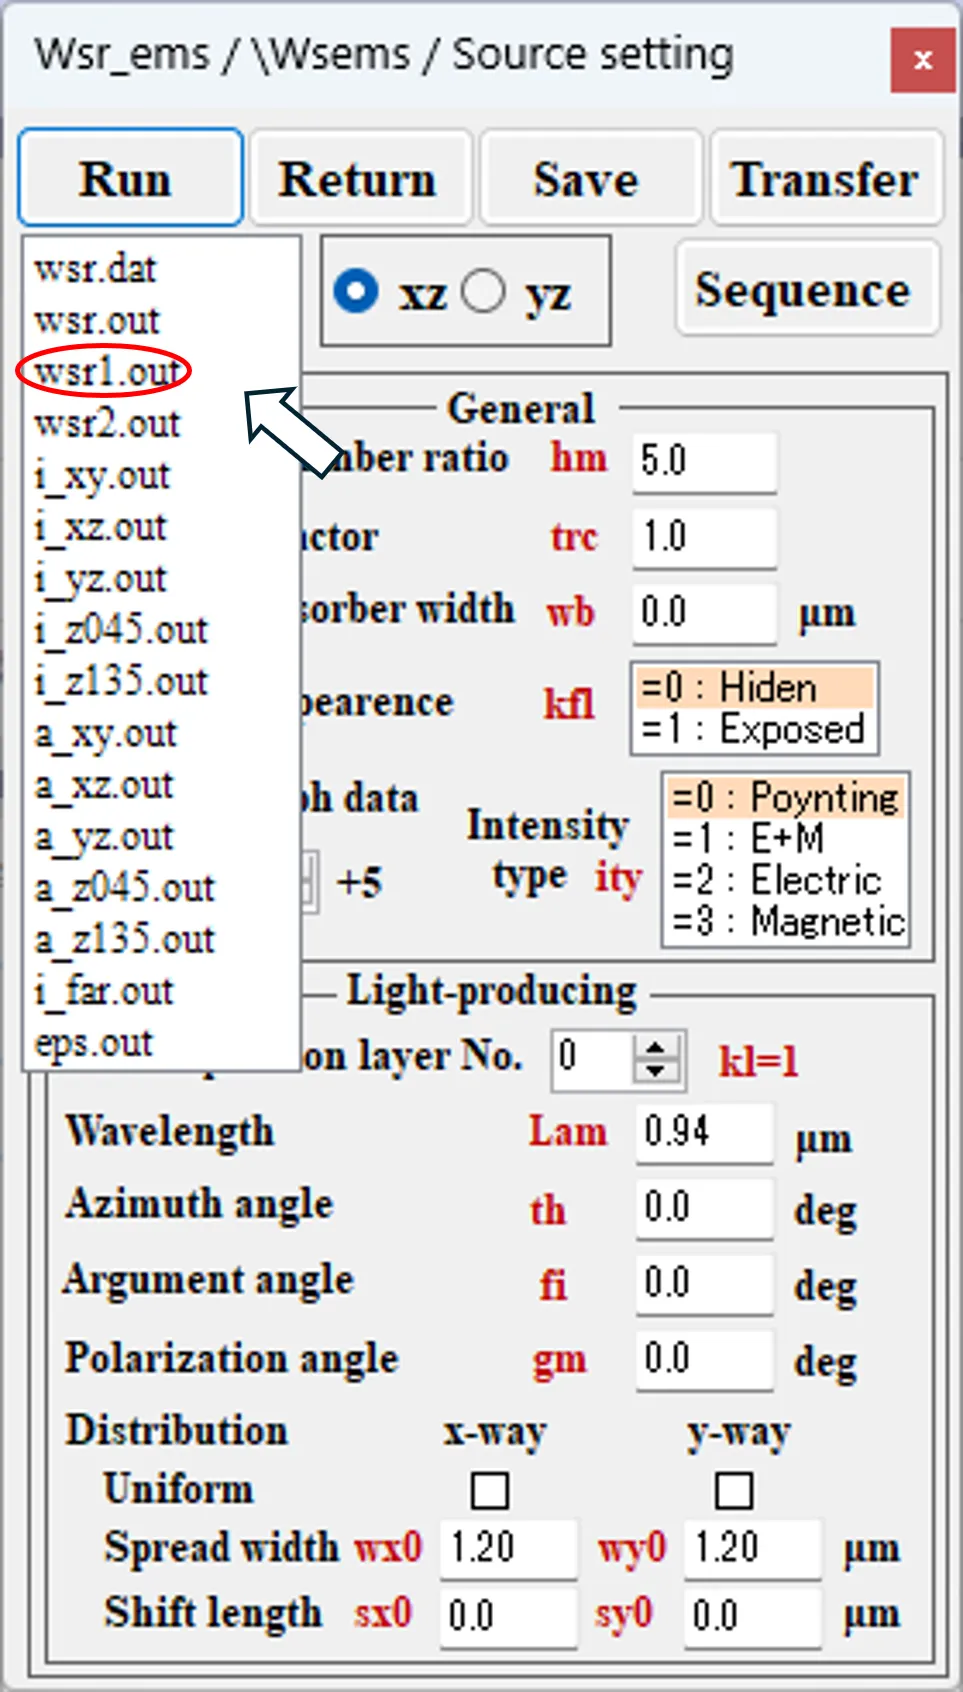Select i_z045.out list item
The height and width of the screenshot is (1692, 963).
pos(121,630)
